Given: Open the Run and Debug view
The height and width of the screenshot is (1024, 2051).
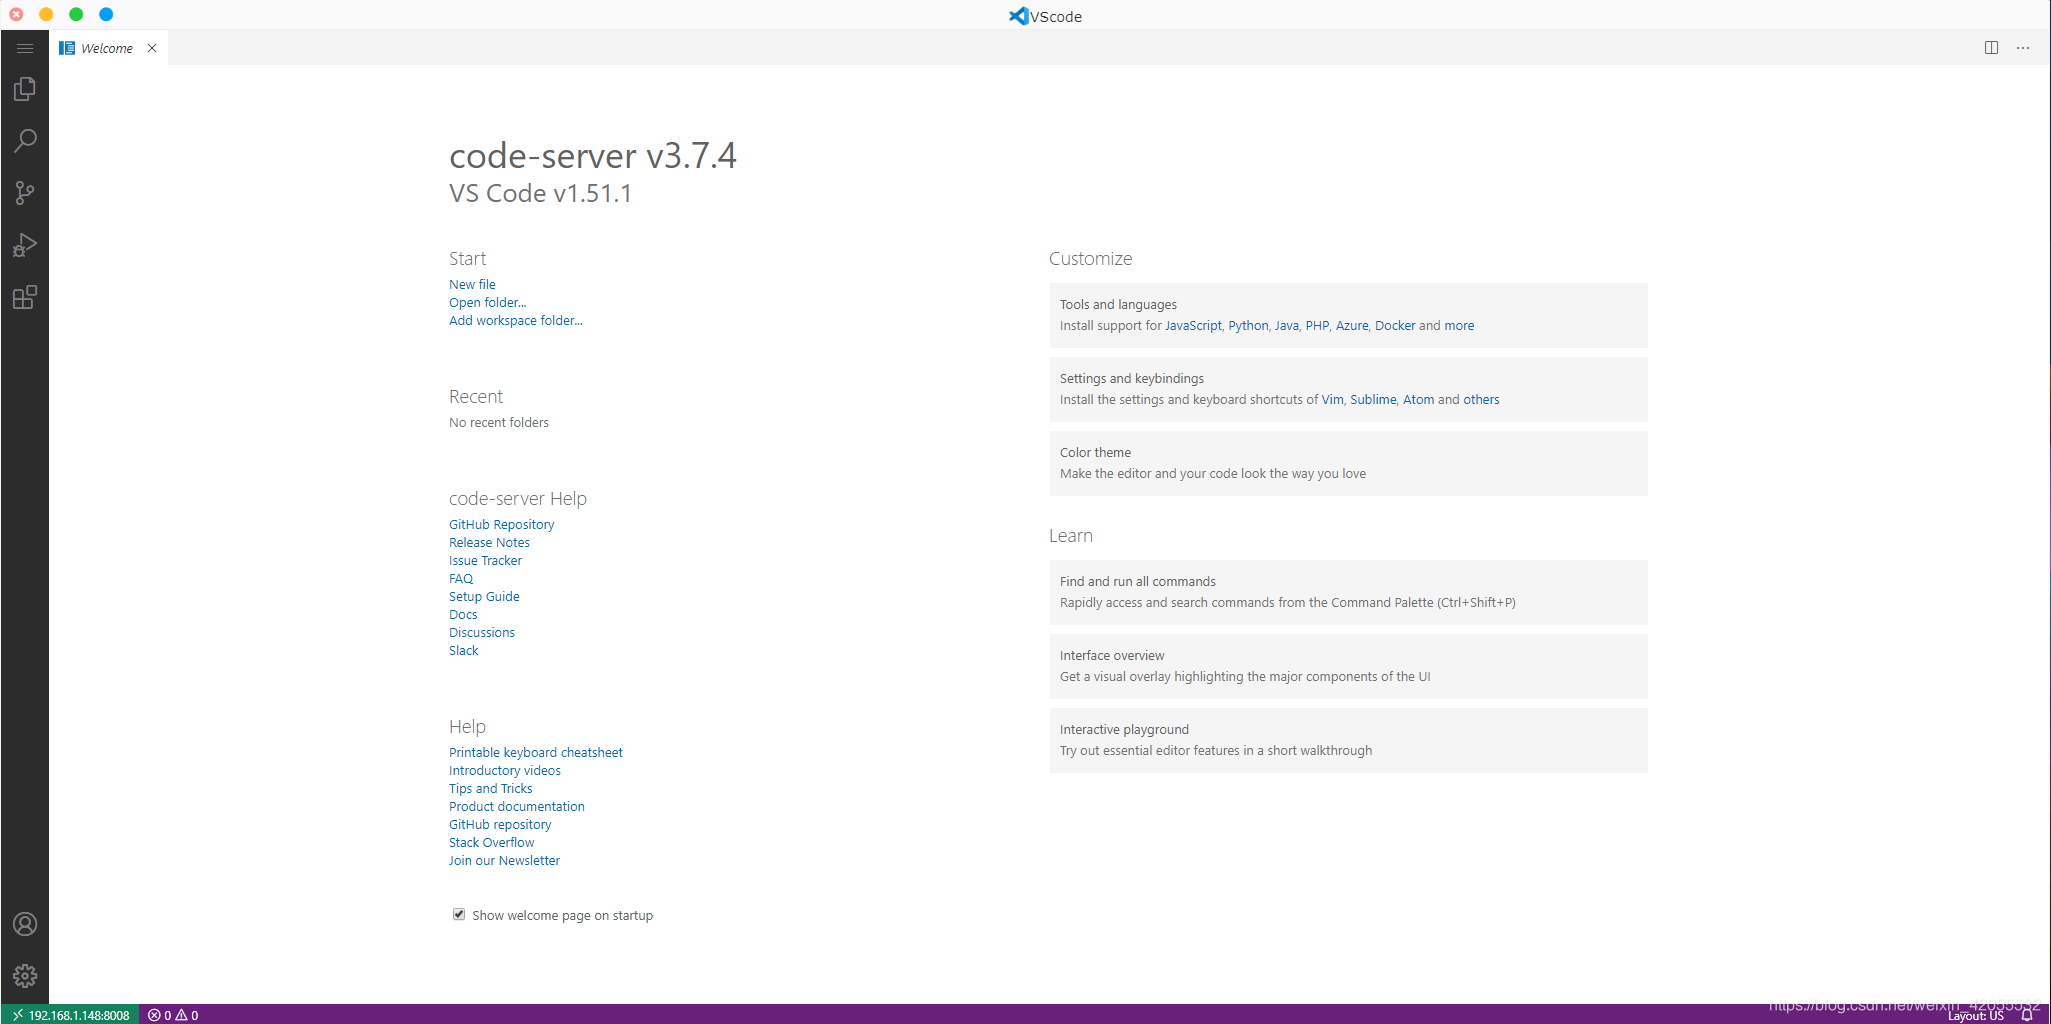Looking at the screenshot, I should 25,245.
